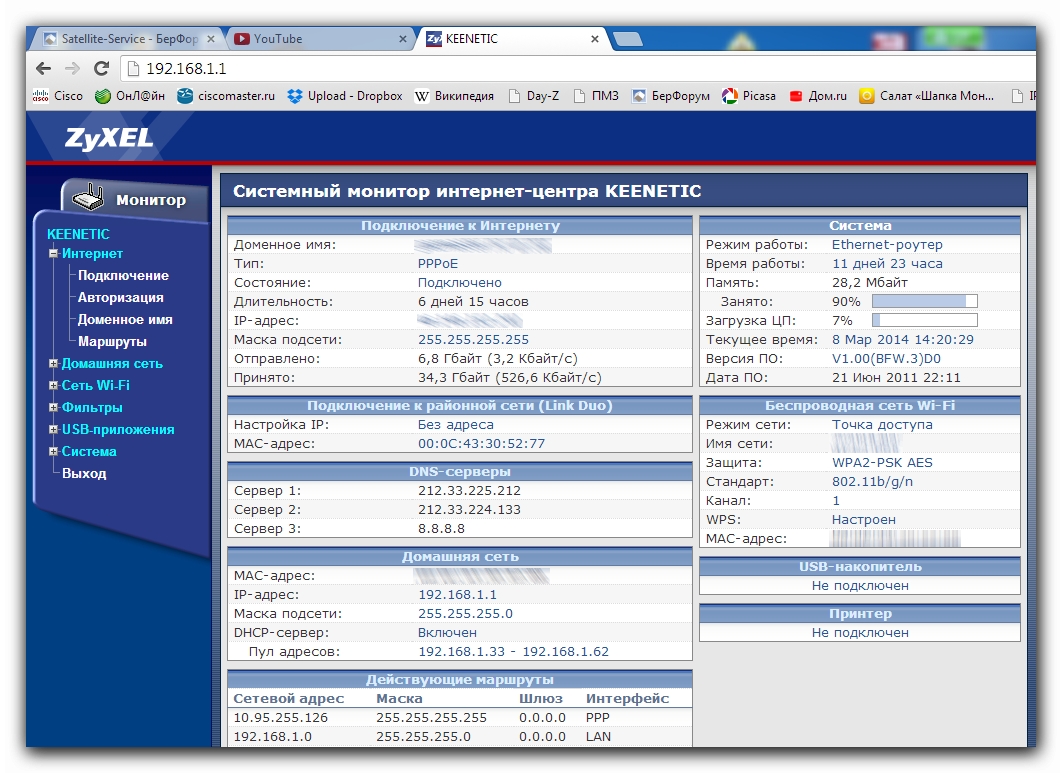1062x773 pixels.
Task: Expand the Домашняя сеть section
Action: click(53, 364)
